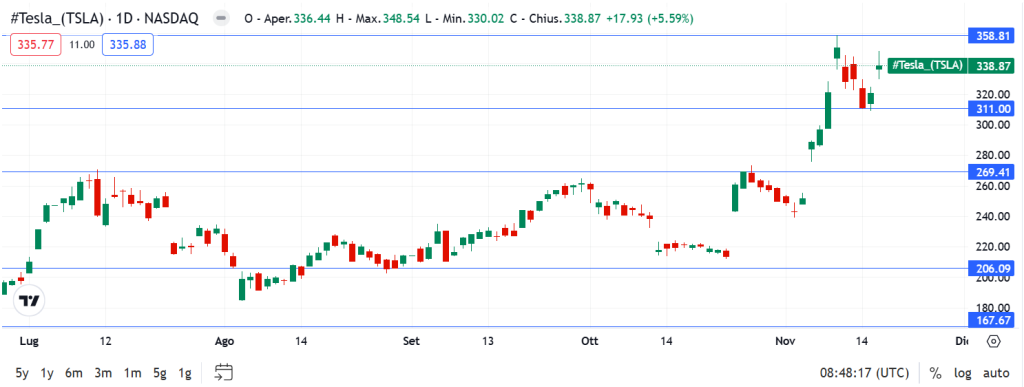Click the Set month label on time axis
The image size is (1024, 387).
point(411,341)
